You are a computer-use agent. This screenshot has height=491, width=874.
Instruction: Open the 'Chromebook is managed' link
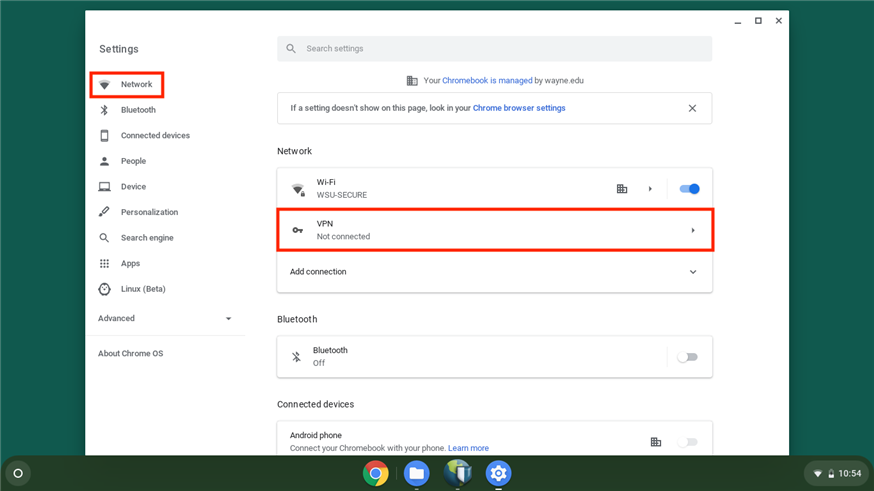click(487, 80)
